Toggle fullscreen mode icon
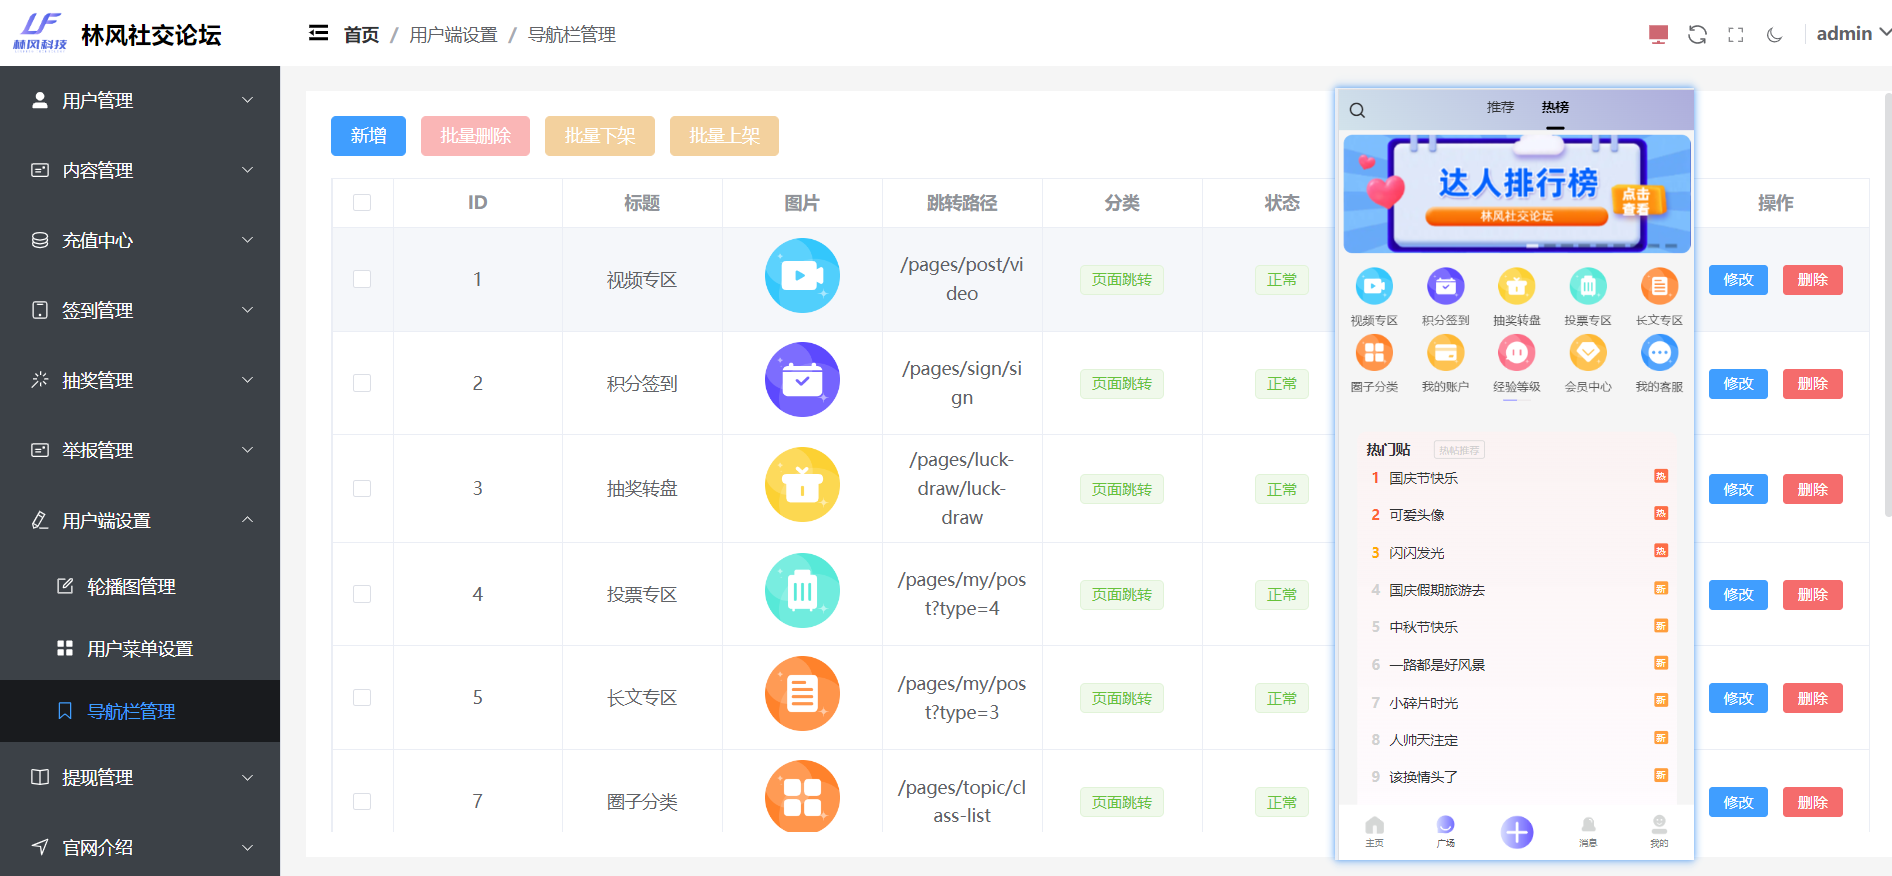Image resolution: width=1892 pixels, height=876 pixels. tap(1736, 35)
